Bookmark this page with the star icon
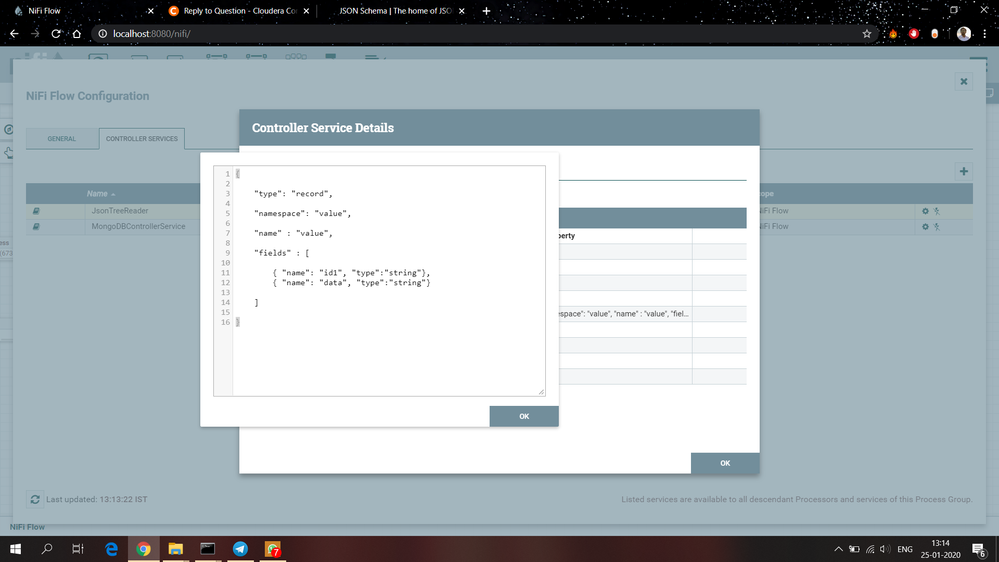This screenshot has height=562, width=999. [x=866, y=34]
